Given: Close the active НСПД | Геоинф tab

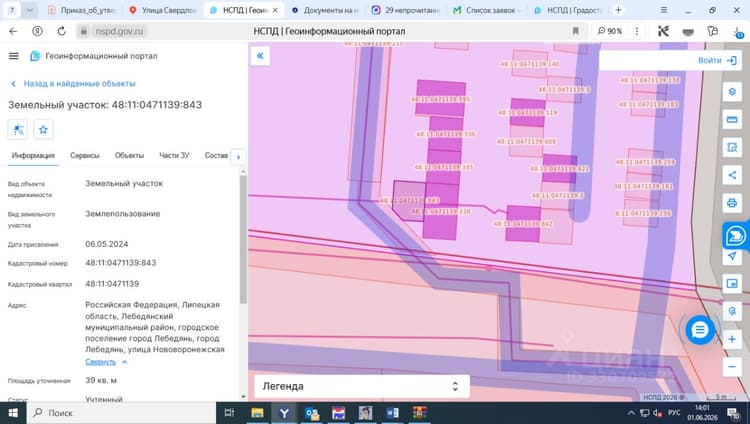Looking at the screenshot, I should [x=275, y=10].
